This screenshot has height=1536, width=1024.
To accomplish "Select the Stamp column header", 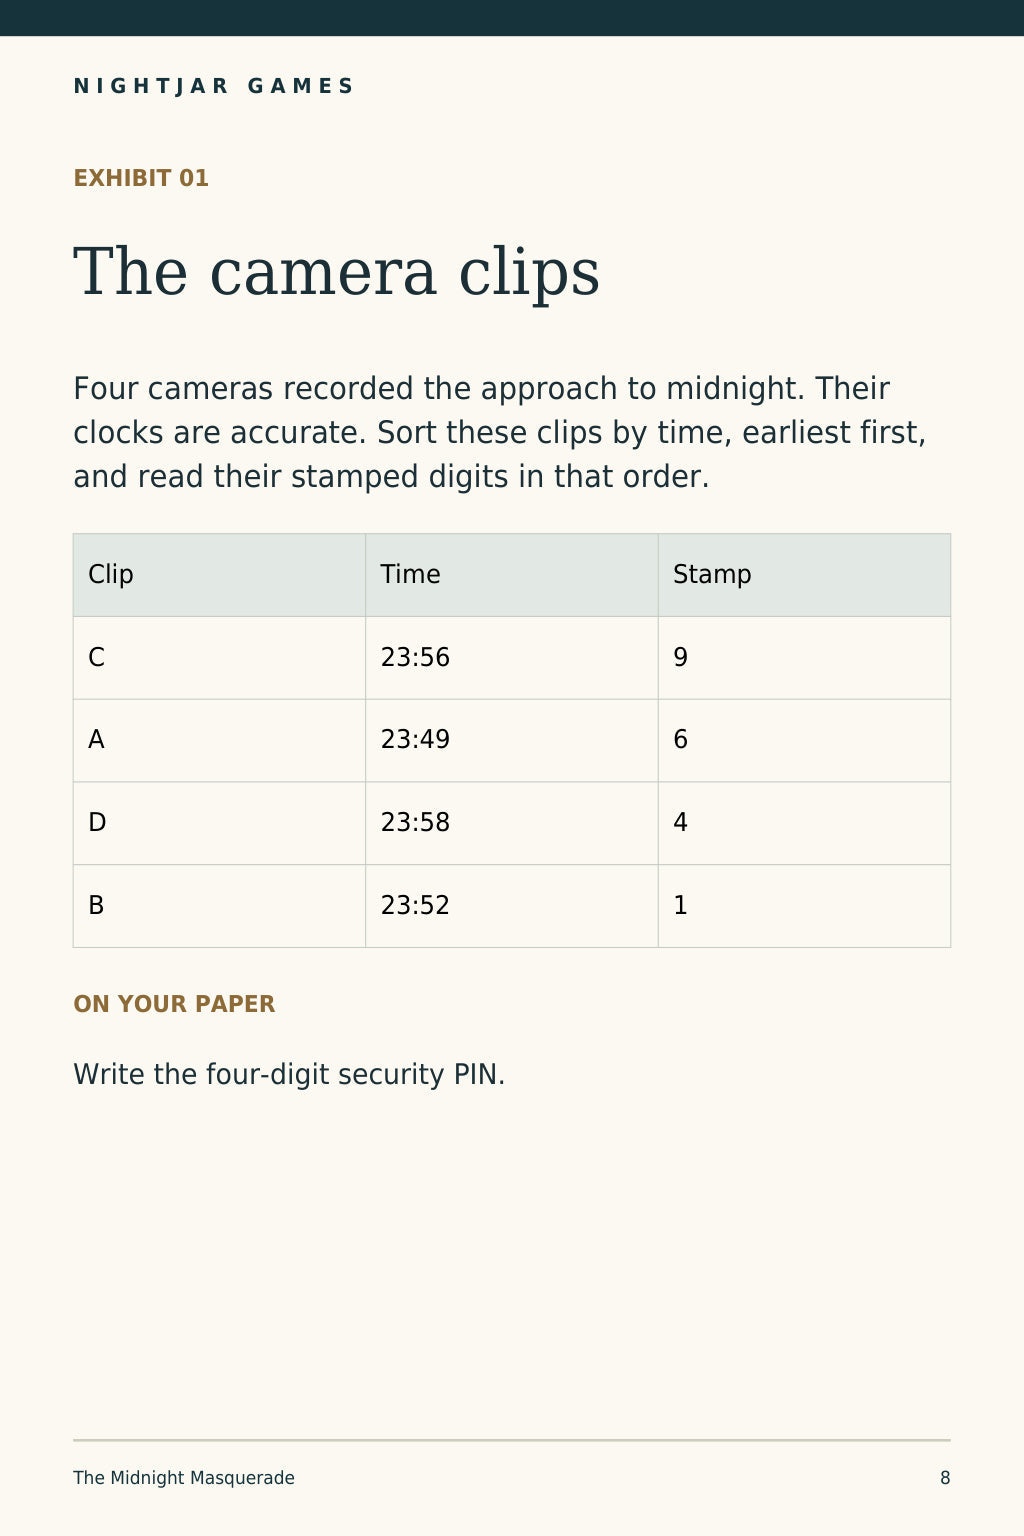I will 804,575.
